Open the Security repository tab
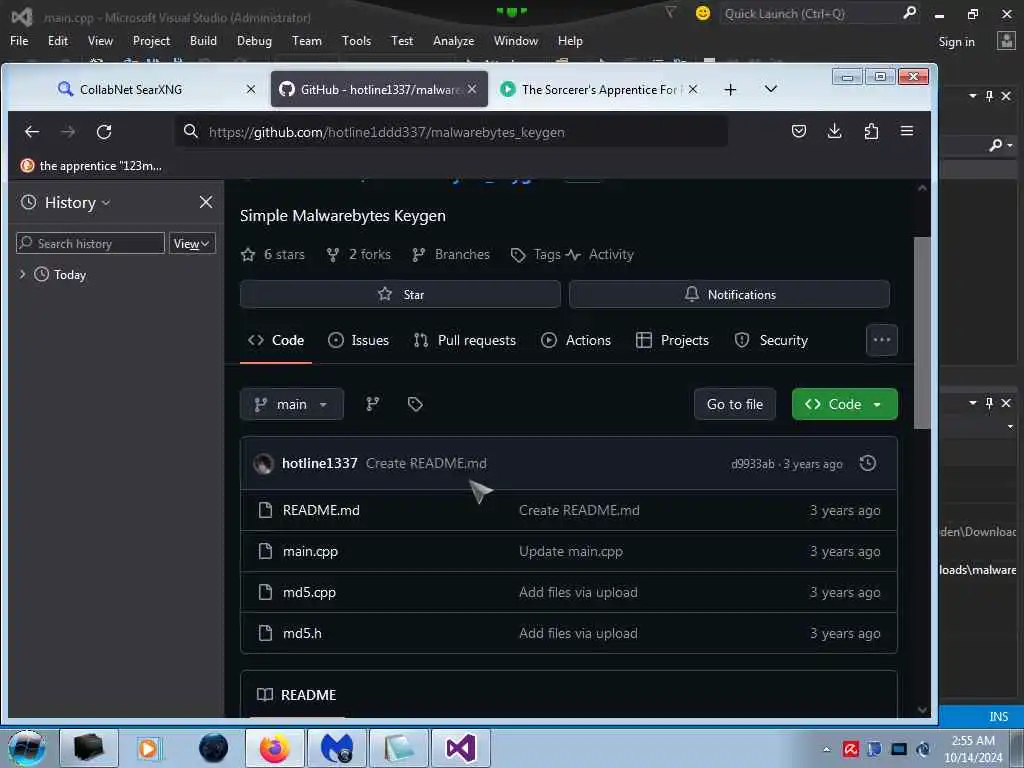This screenshot has height=768, width=1024. coord(771,340)
